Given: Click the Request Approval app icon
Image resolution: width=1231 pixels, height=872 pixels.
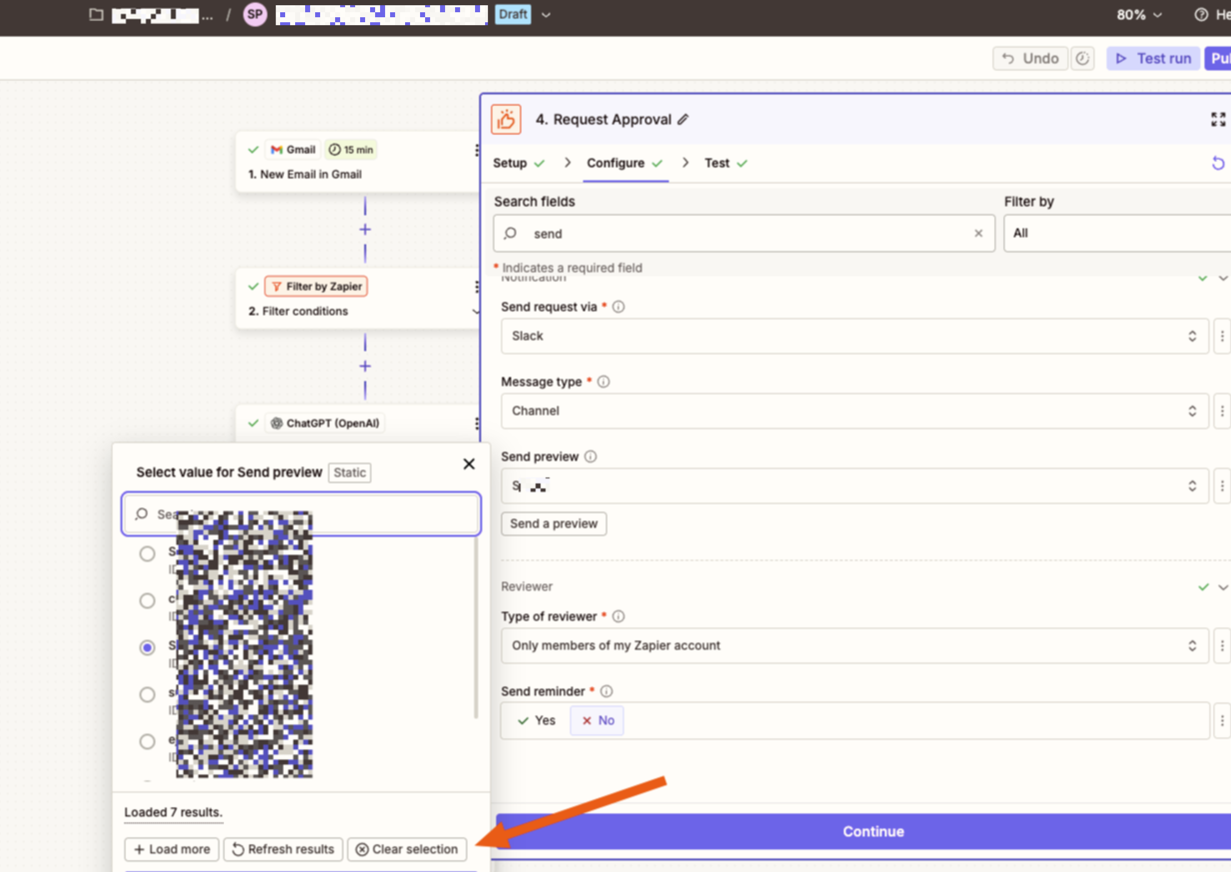Looking at the screenshot, I should pos(506,120).
